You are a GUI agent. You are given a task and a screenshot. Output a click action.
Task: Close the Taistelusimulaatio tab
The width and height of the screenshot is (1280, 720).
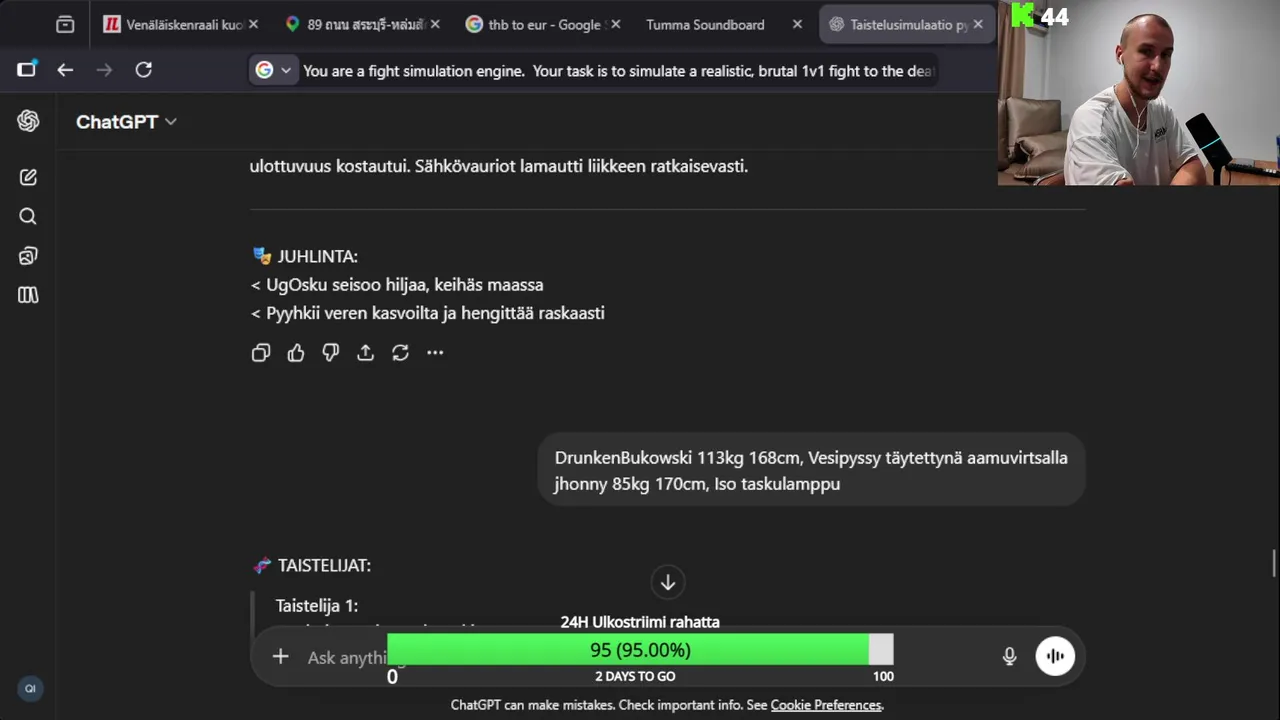point(978,25)
